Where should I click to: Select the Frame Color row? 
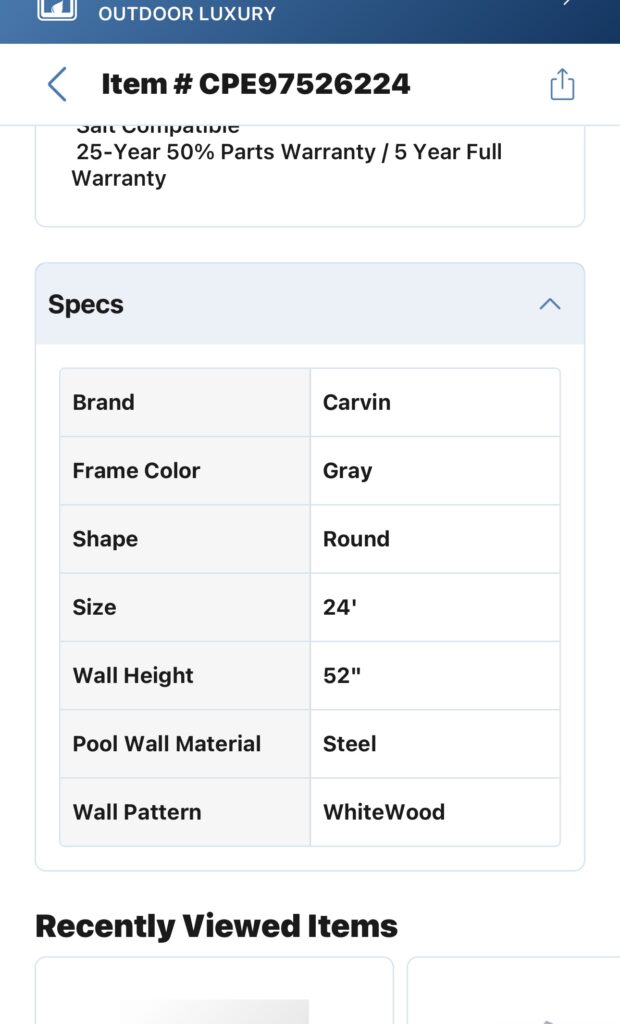(x=310, y=471)
